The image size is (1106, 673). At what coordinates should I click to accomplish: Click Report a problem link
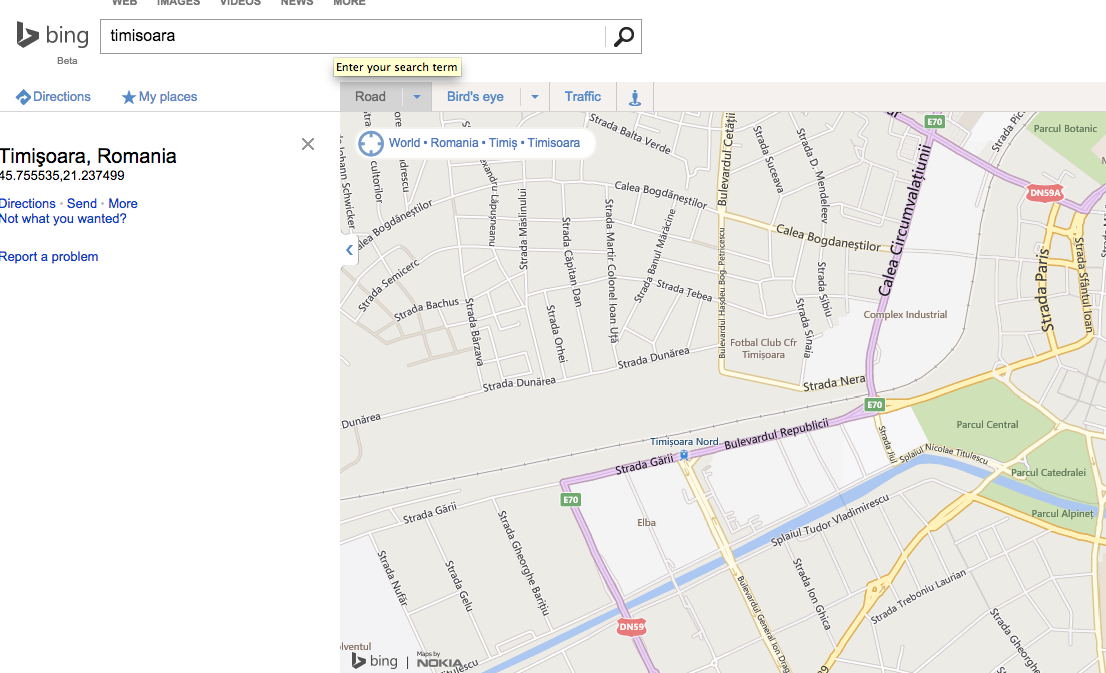[x=49, y=257]
